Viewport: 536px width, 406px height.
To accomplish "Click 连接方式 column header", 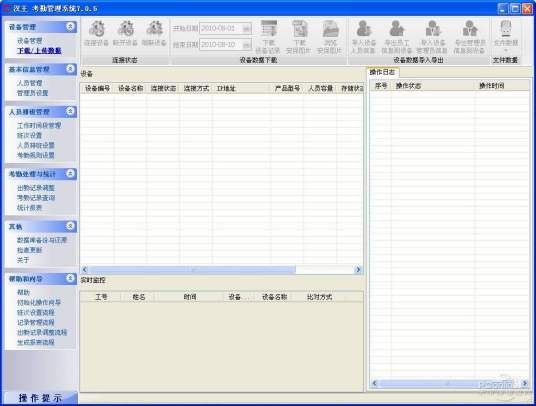I will pyautogui.click(x=196, y=89).
